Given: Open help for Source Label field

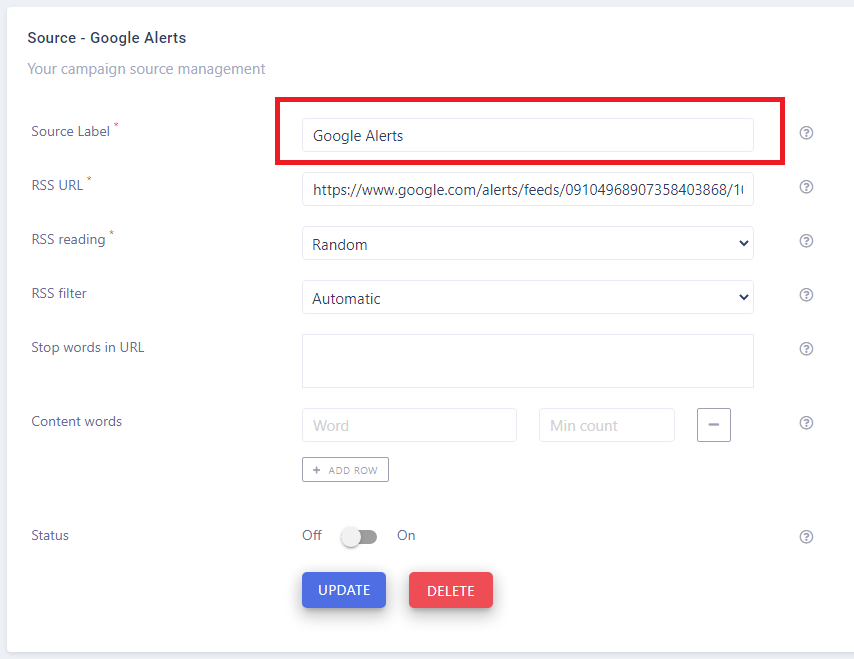Looking at the screenshot, I should tap(806, 133).
